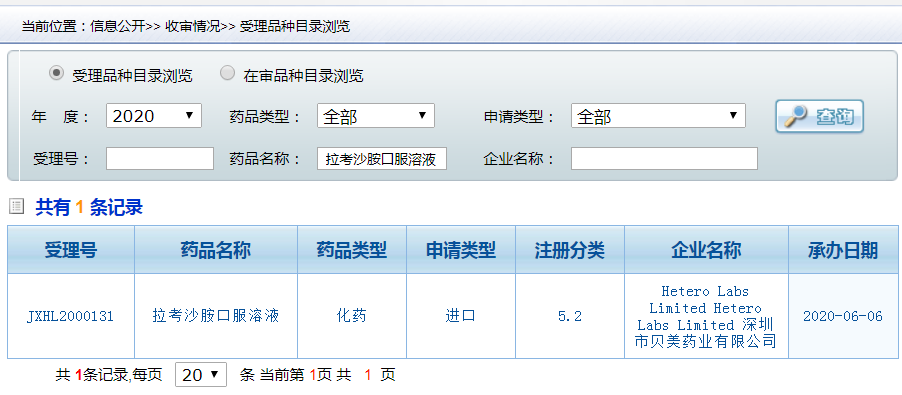
Task: Click the 承办日期 column header
Action: (843, 250)
